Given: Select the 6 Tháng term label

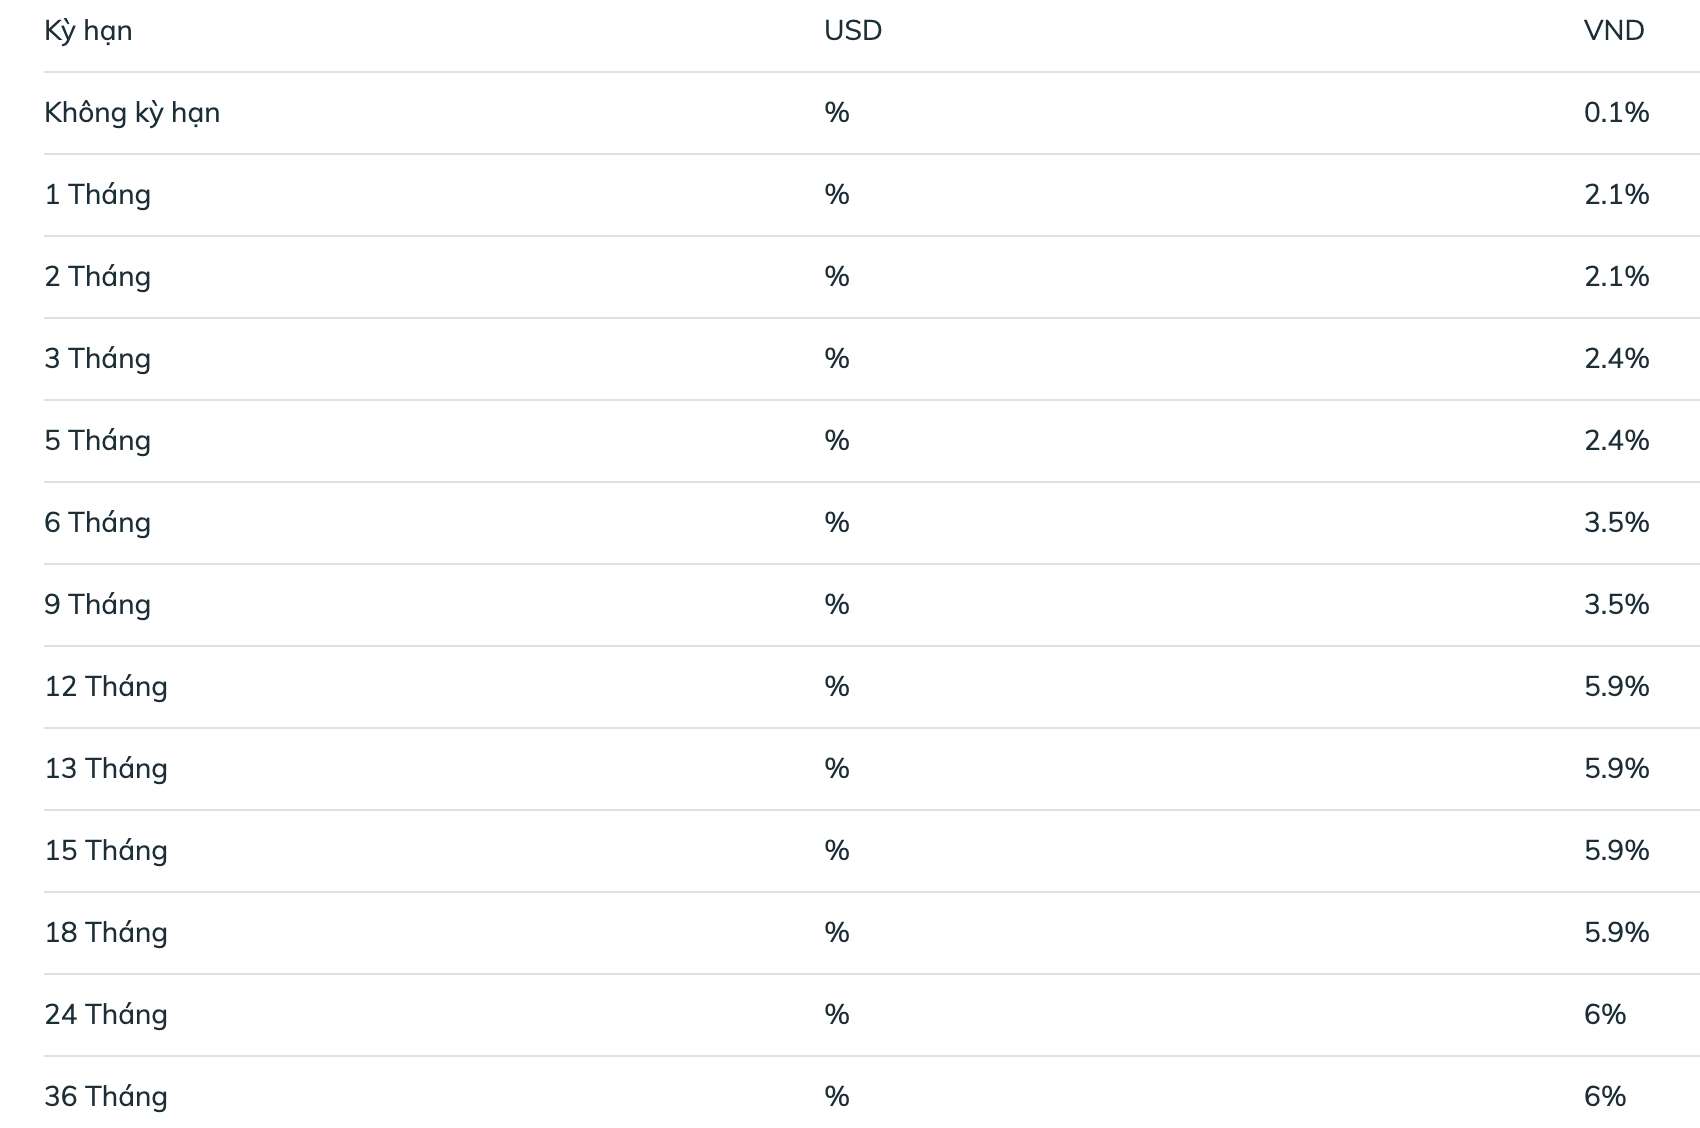Looking at the screenshot, I should click(97, 523).
